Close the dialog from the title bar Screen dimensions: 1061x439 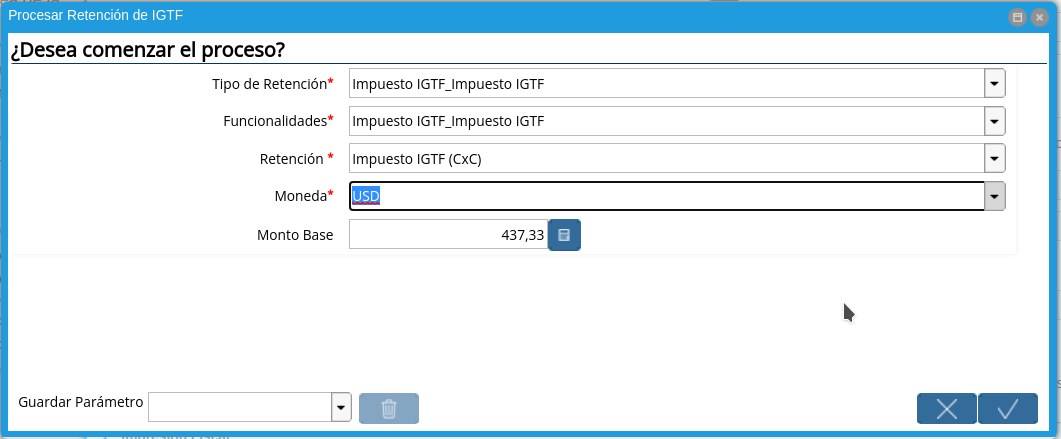coord(1039,17)
